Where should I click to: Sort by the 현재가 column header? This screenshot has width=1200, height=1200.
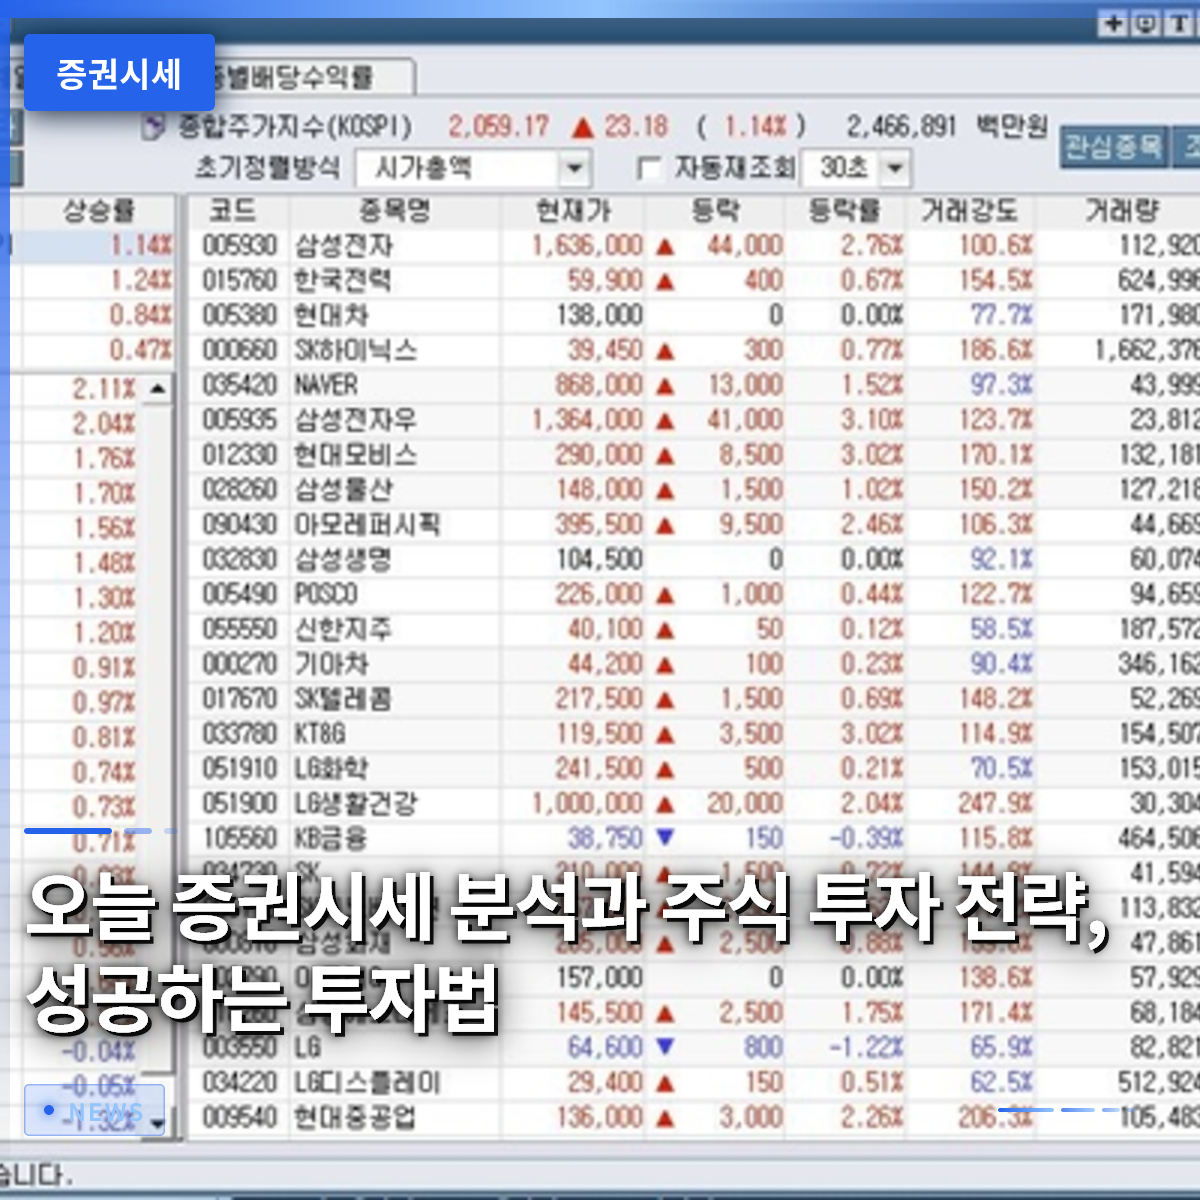(573, 211)
